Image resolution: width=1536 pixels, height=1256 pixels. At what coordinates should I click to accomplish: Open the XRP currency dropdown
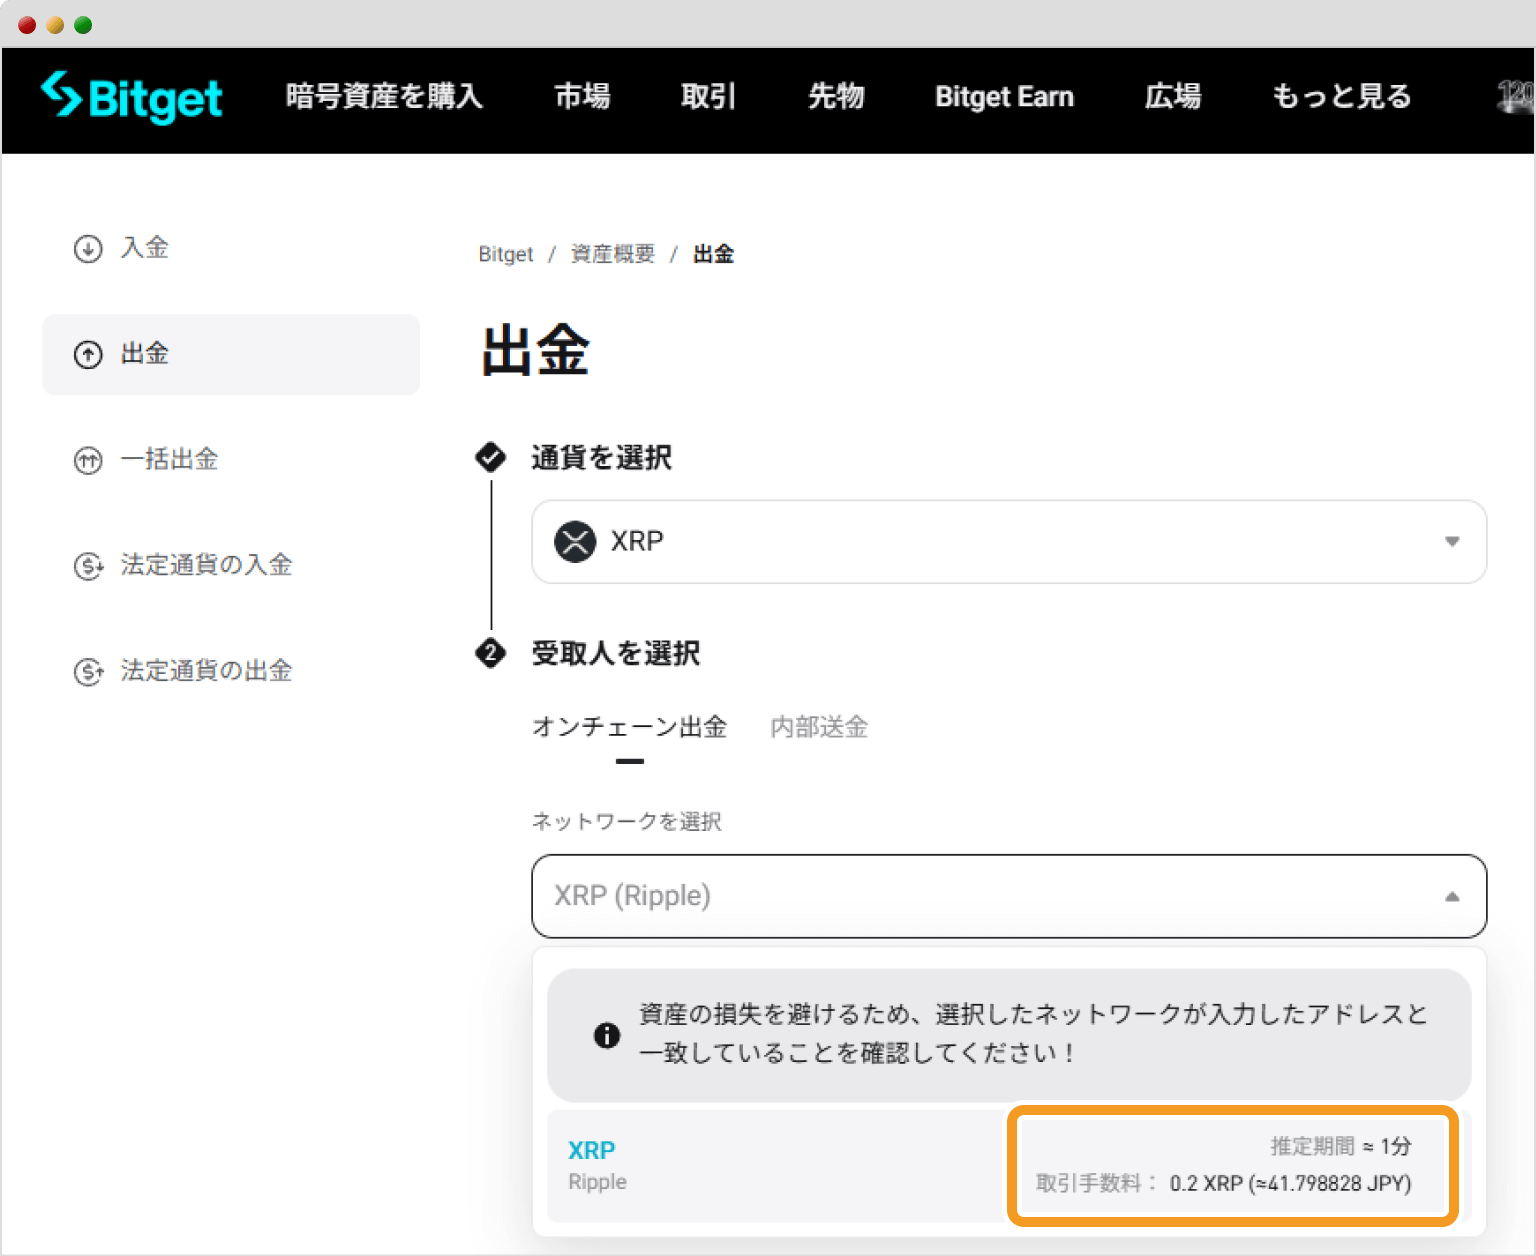[x=1452, y=541]
